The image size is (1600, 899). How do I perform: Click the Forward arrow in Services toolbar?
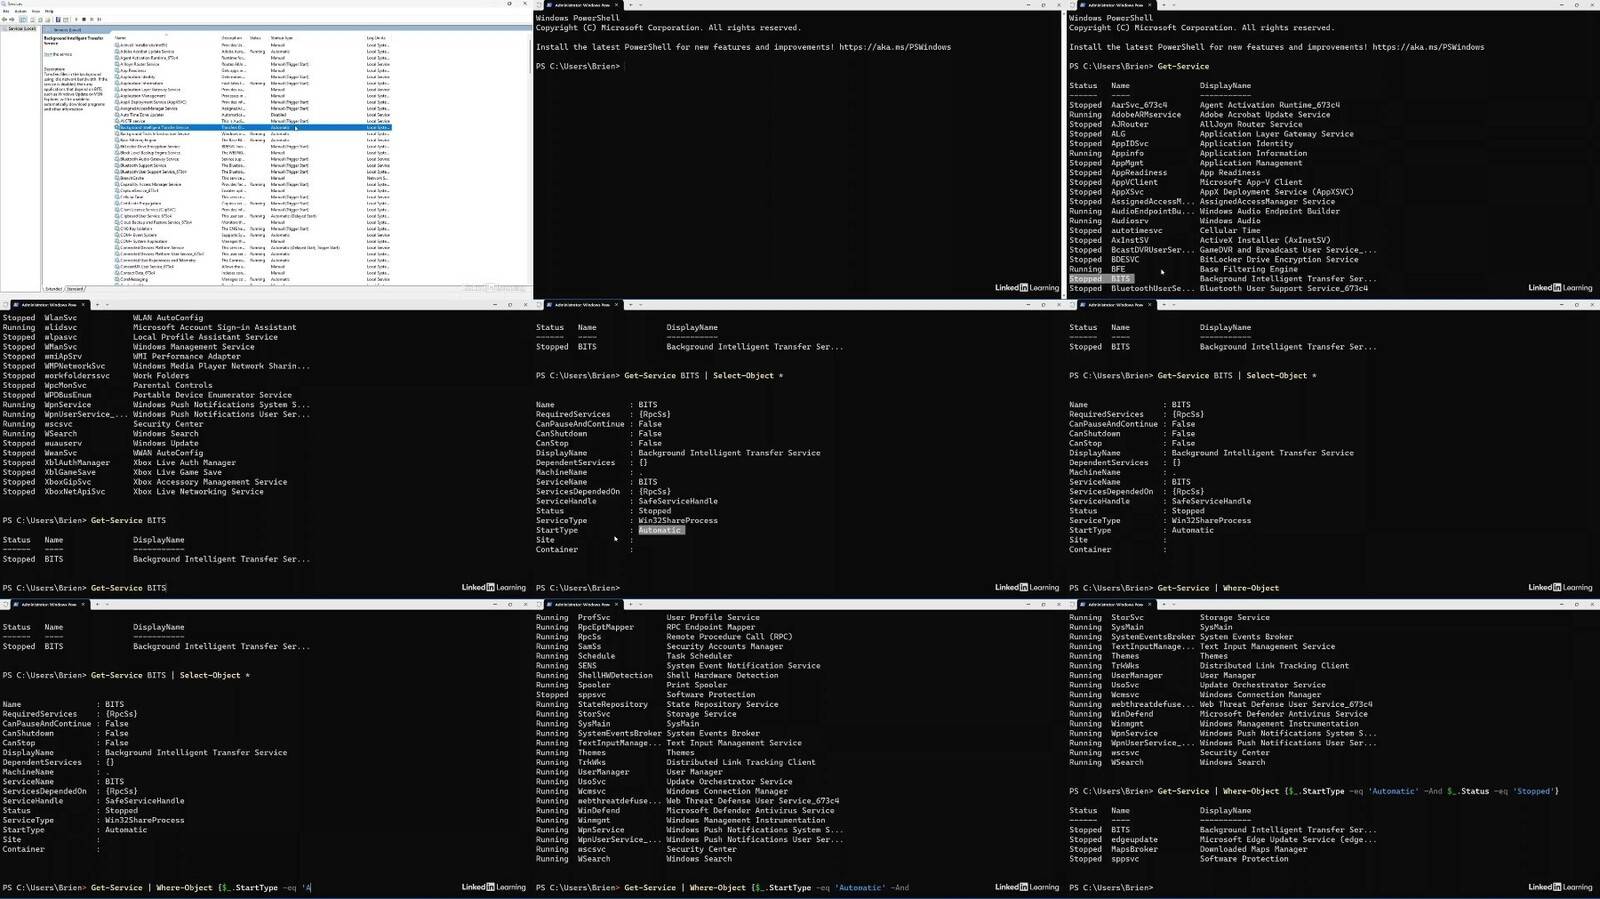[12, 19]
